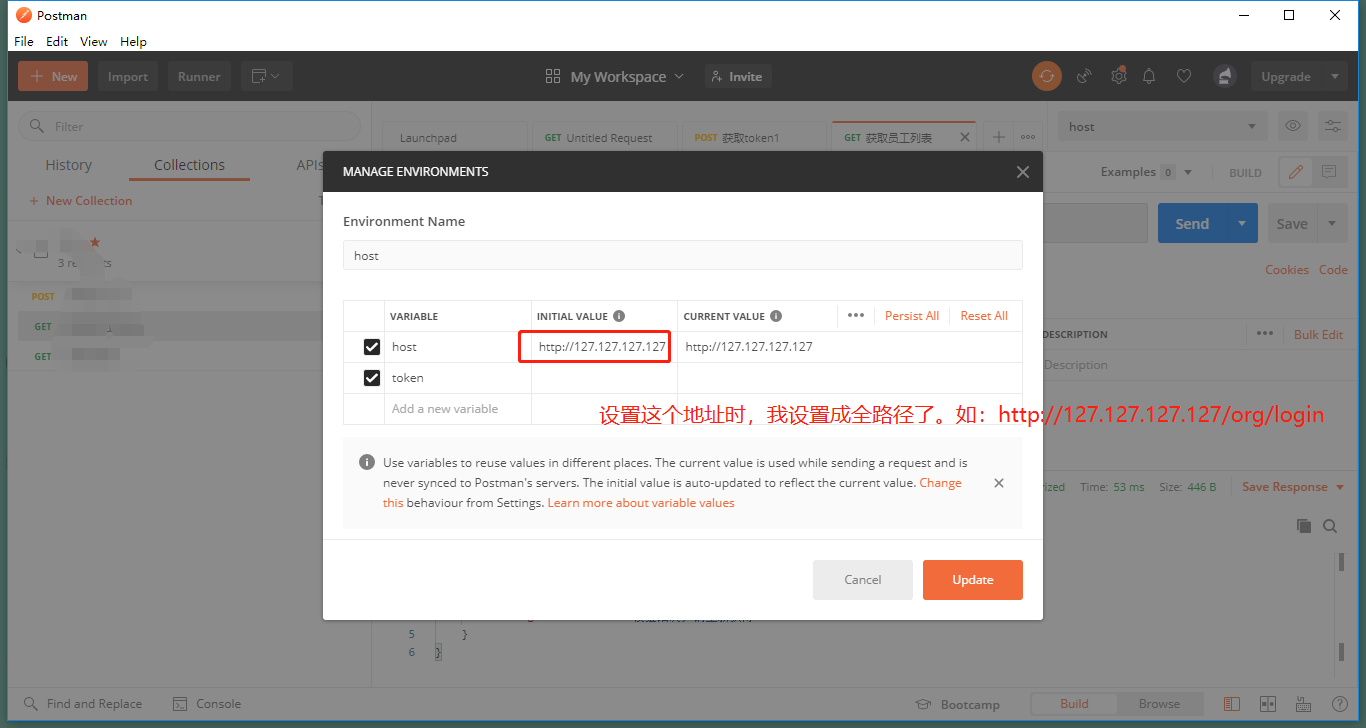Click the environment quick look eye icon
Viewport: 1366px width, 728px height.
point(1293,126)
